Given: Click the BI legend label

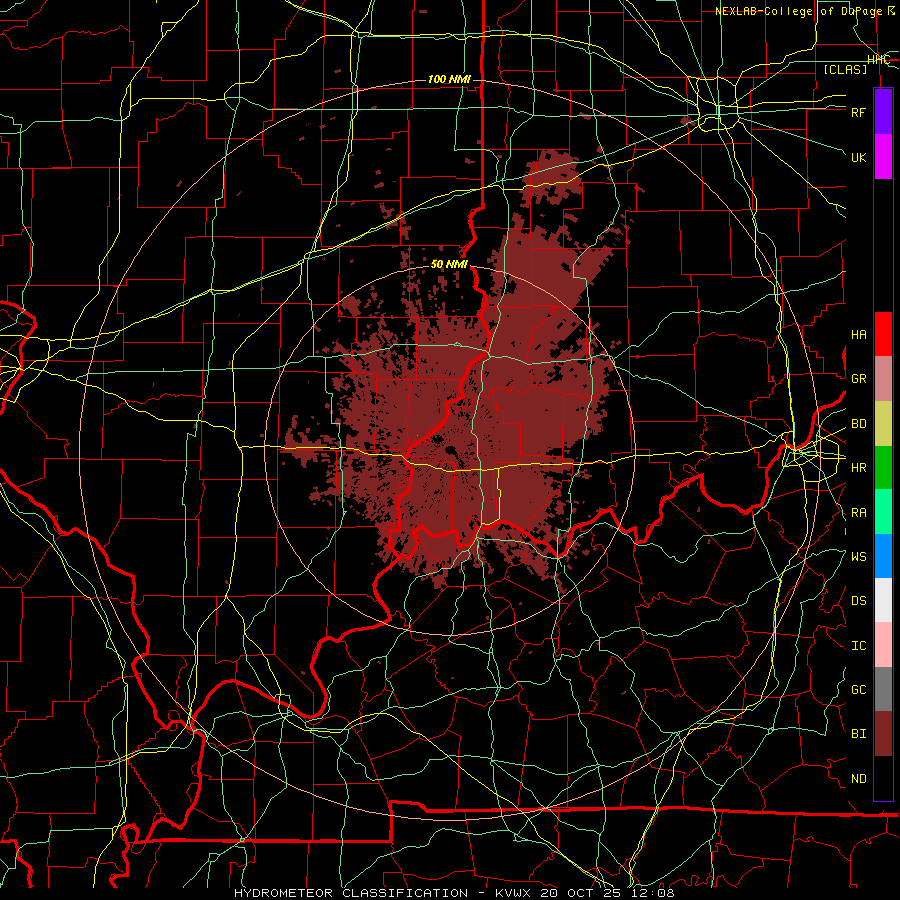Looking at the screenshot, I should tap(859, 734).
